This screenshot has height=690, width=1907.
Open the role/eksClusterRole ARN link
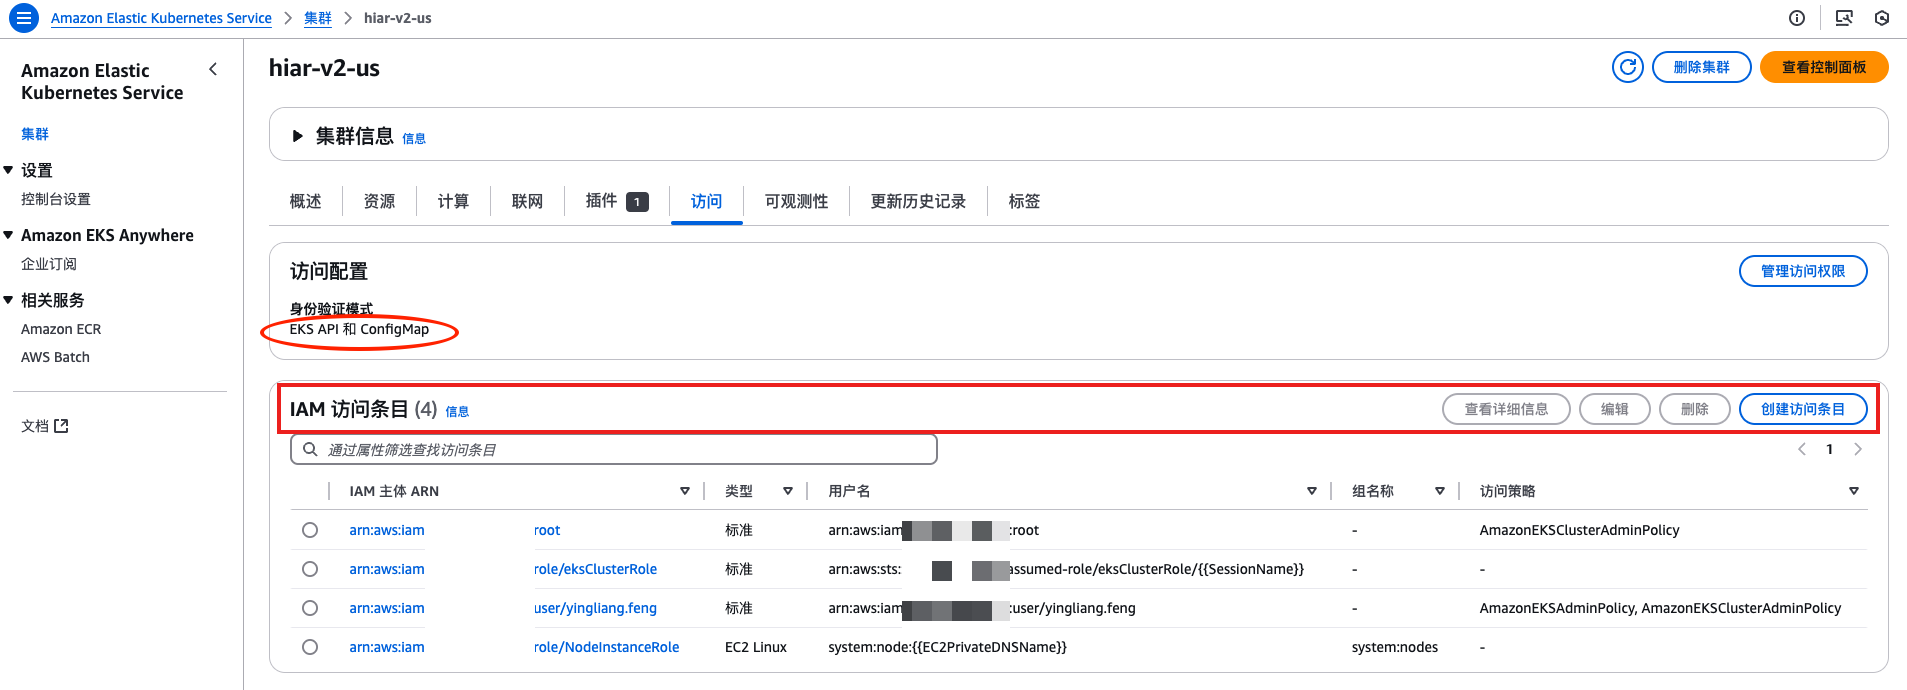503,569
